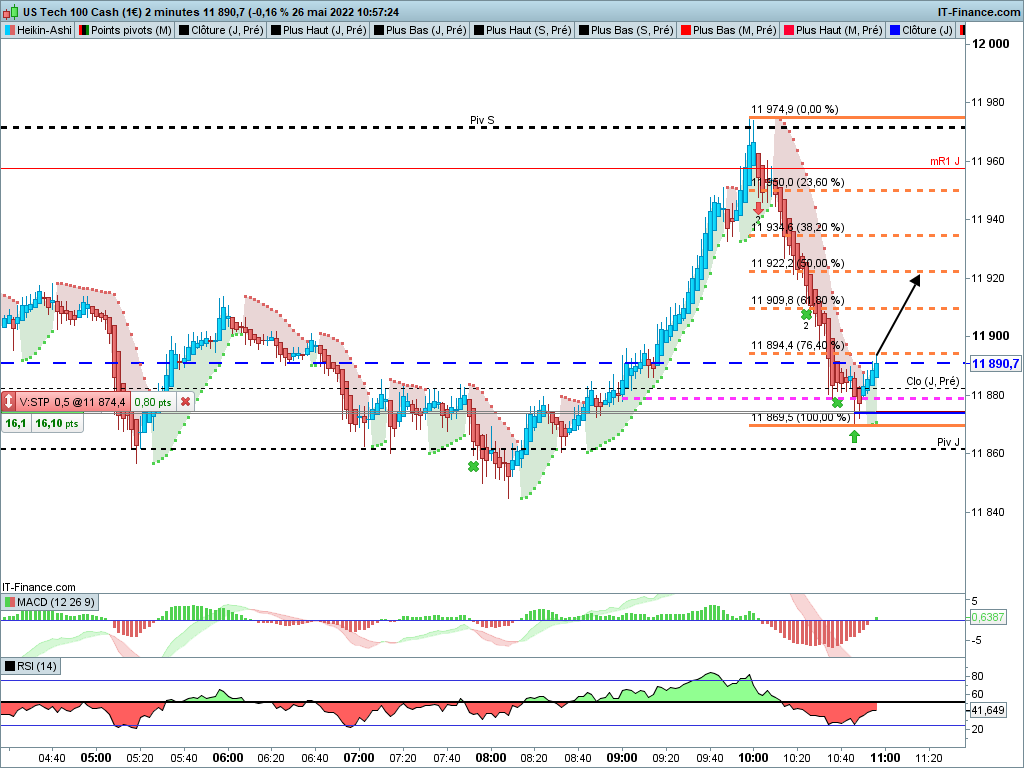Grab the up-down arrow handle of STP order
Viewport: 1024px width, 768px height.
[8, 402]
